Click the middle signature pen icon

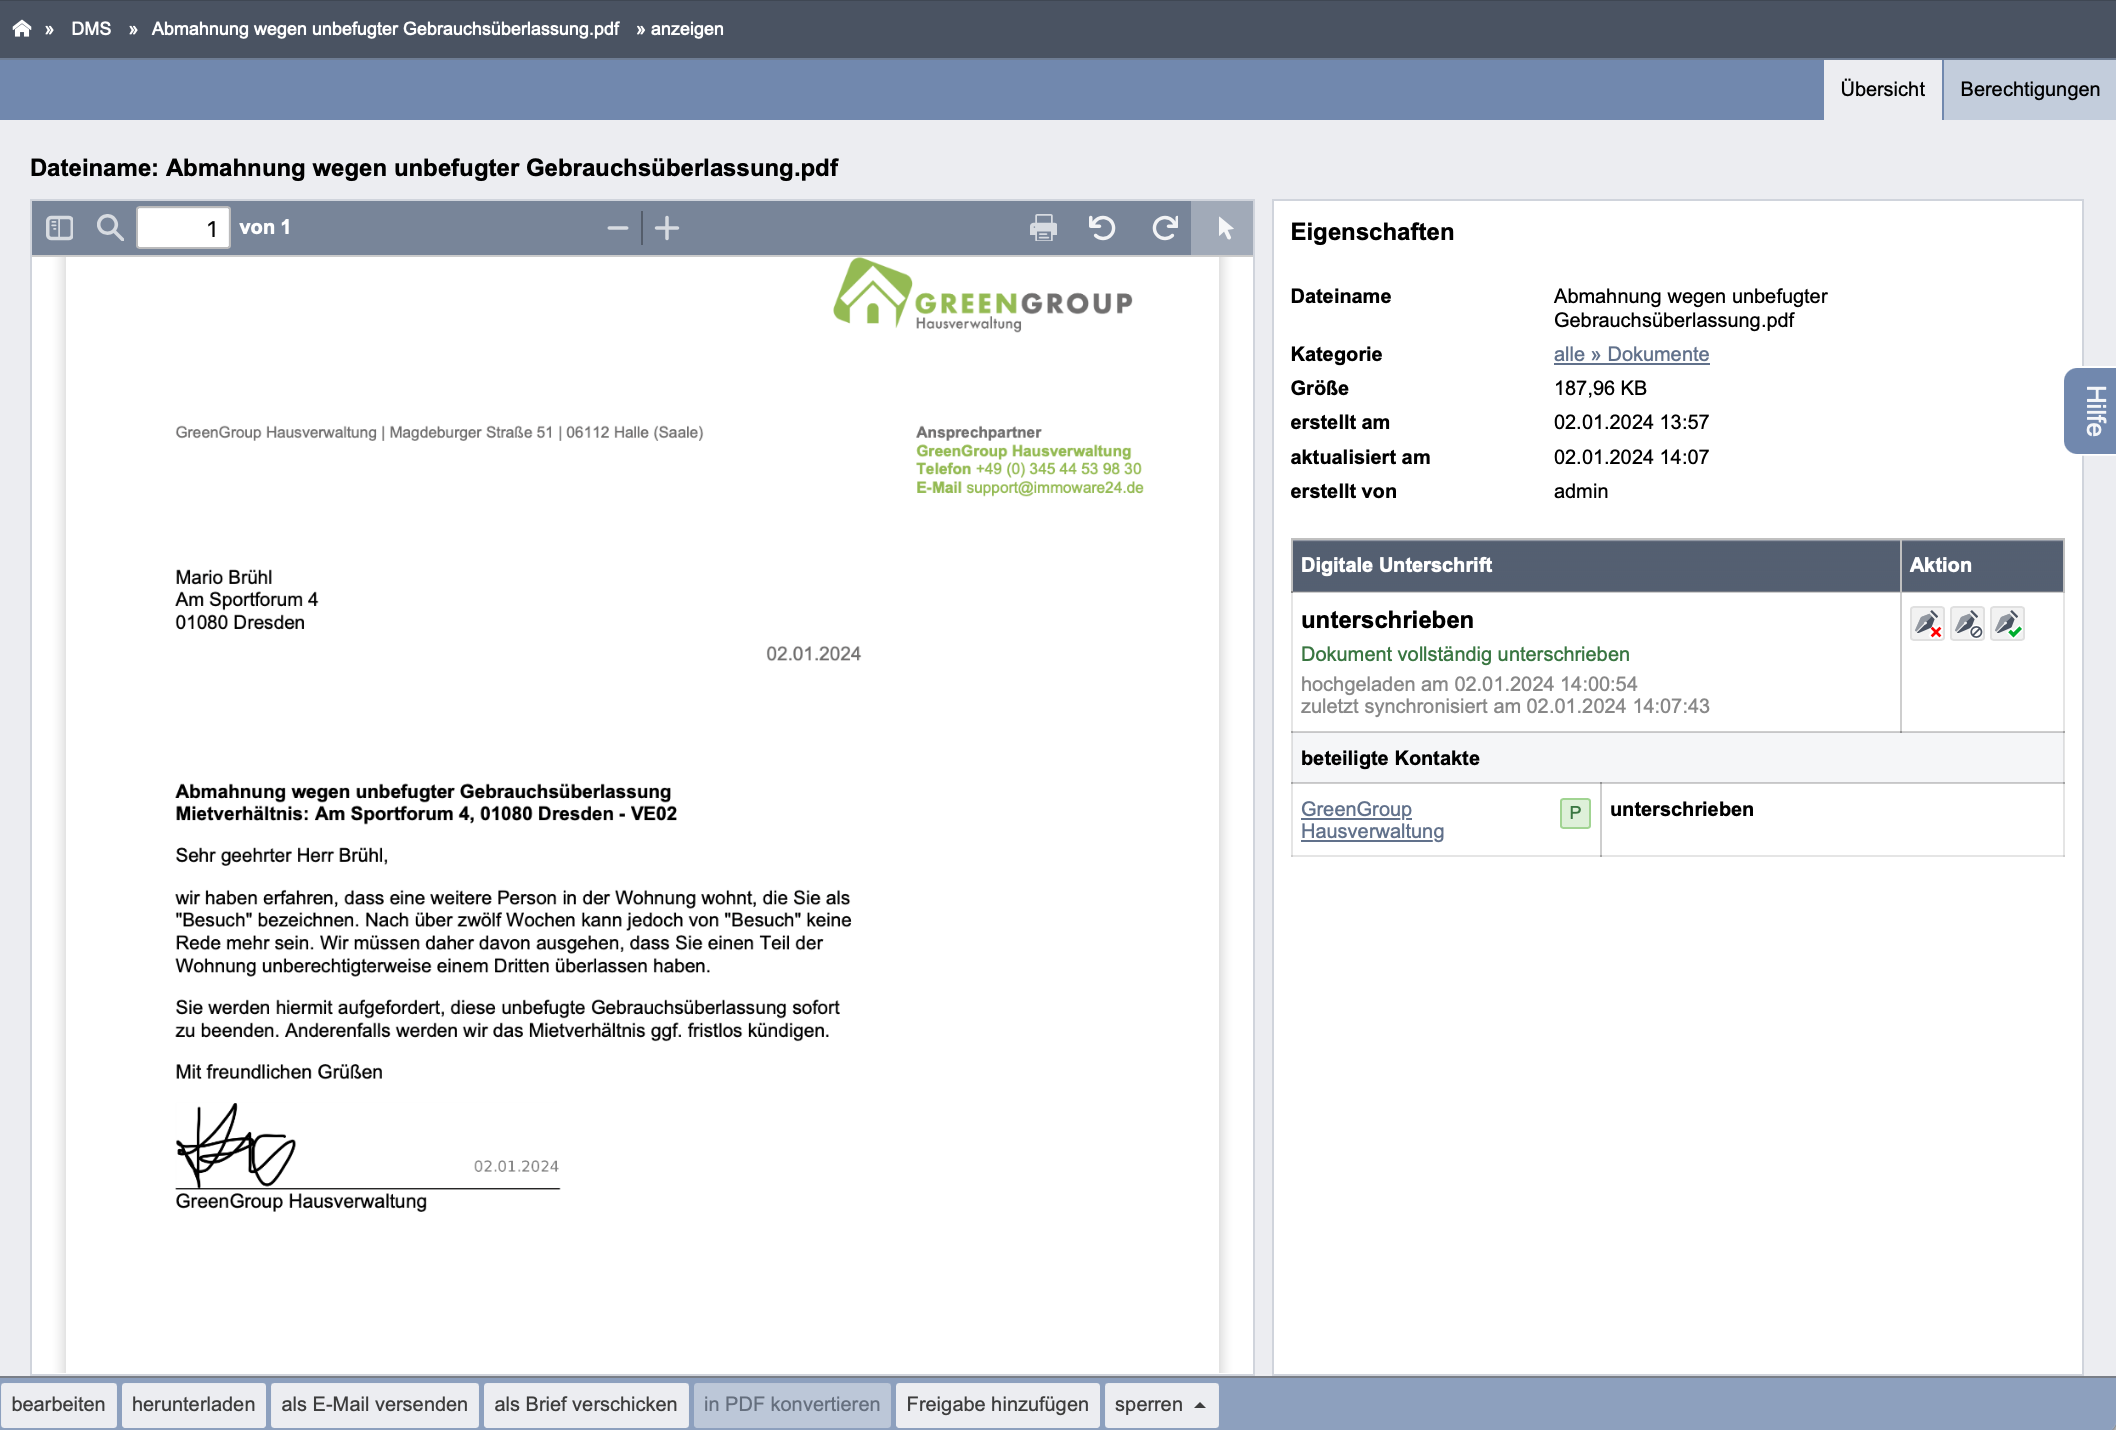pos(1967,623)
